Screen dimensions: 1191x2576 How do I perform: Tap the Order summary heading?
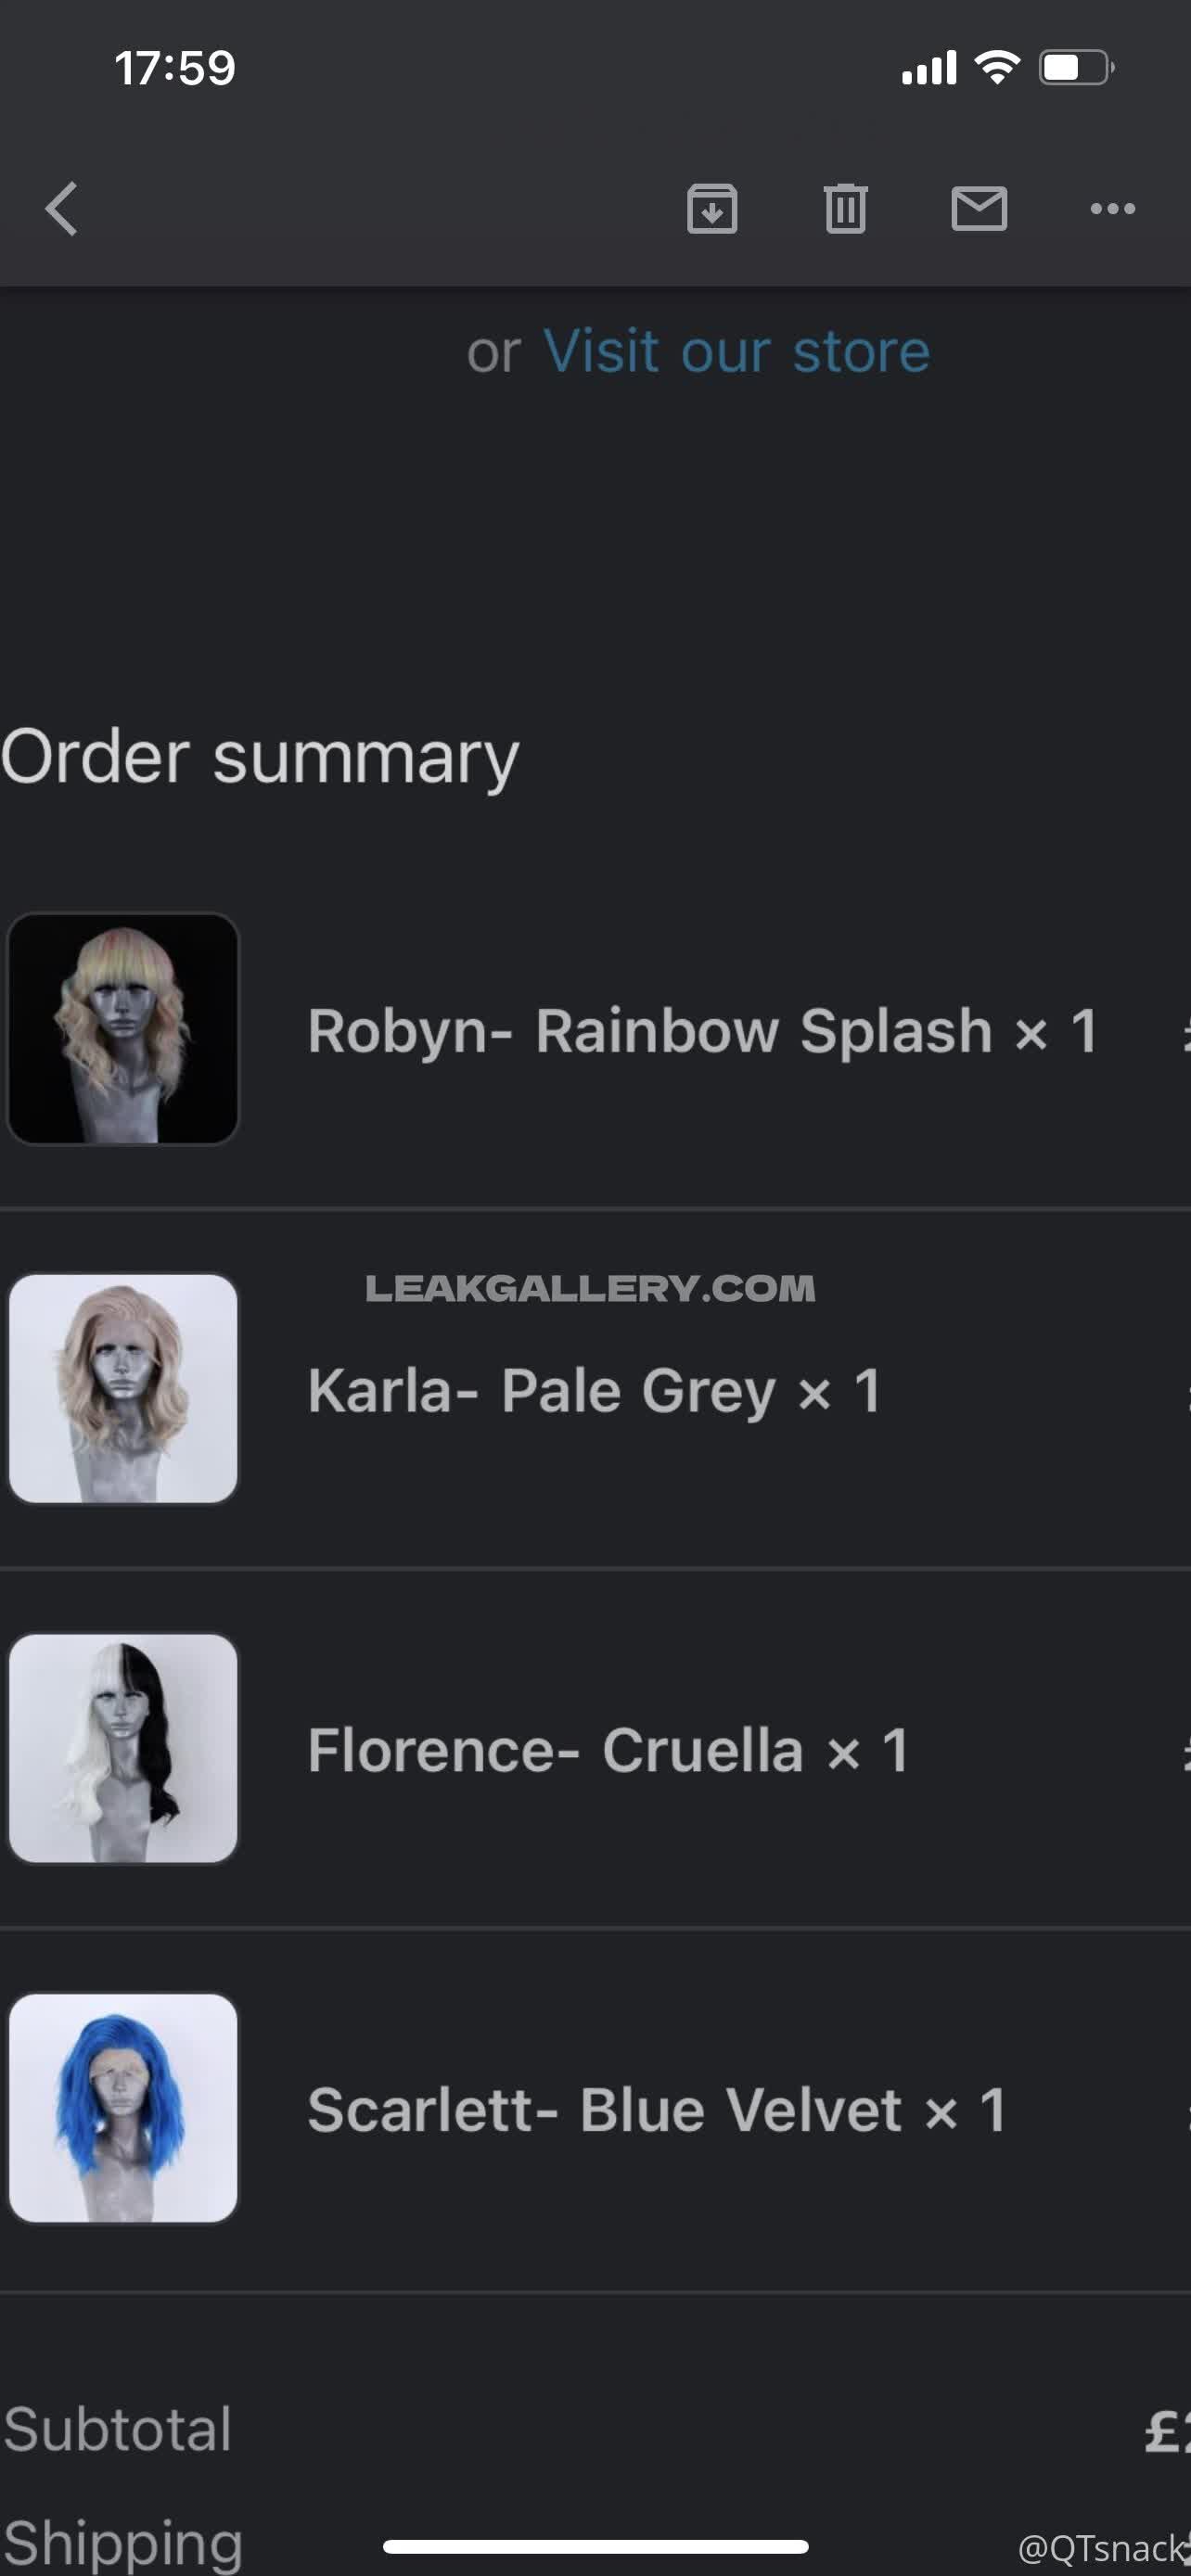(260, 757)
